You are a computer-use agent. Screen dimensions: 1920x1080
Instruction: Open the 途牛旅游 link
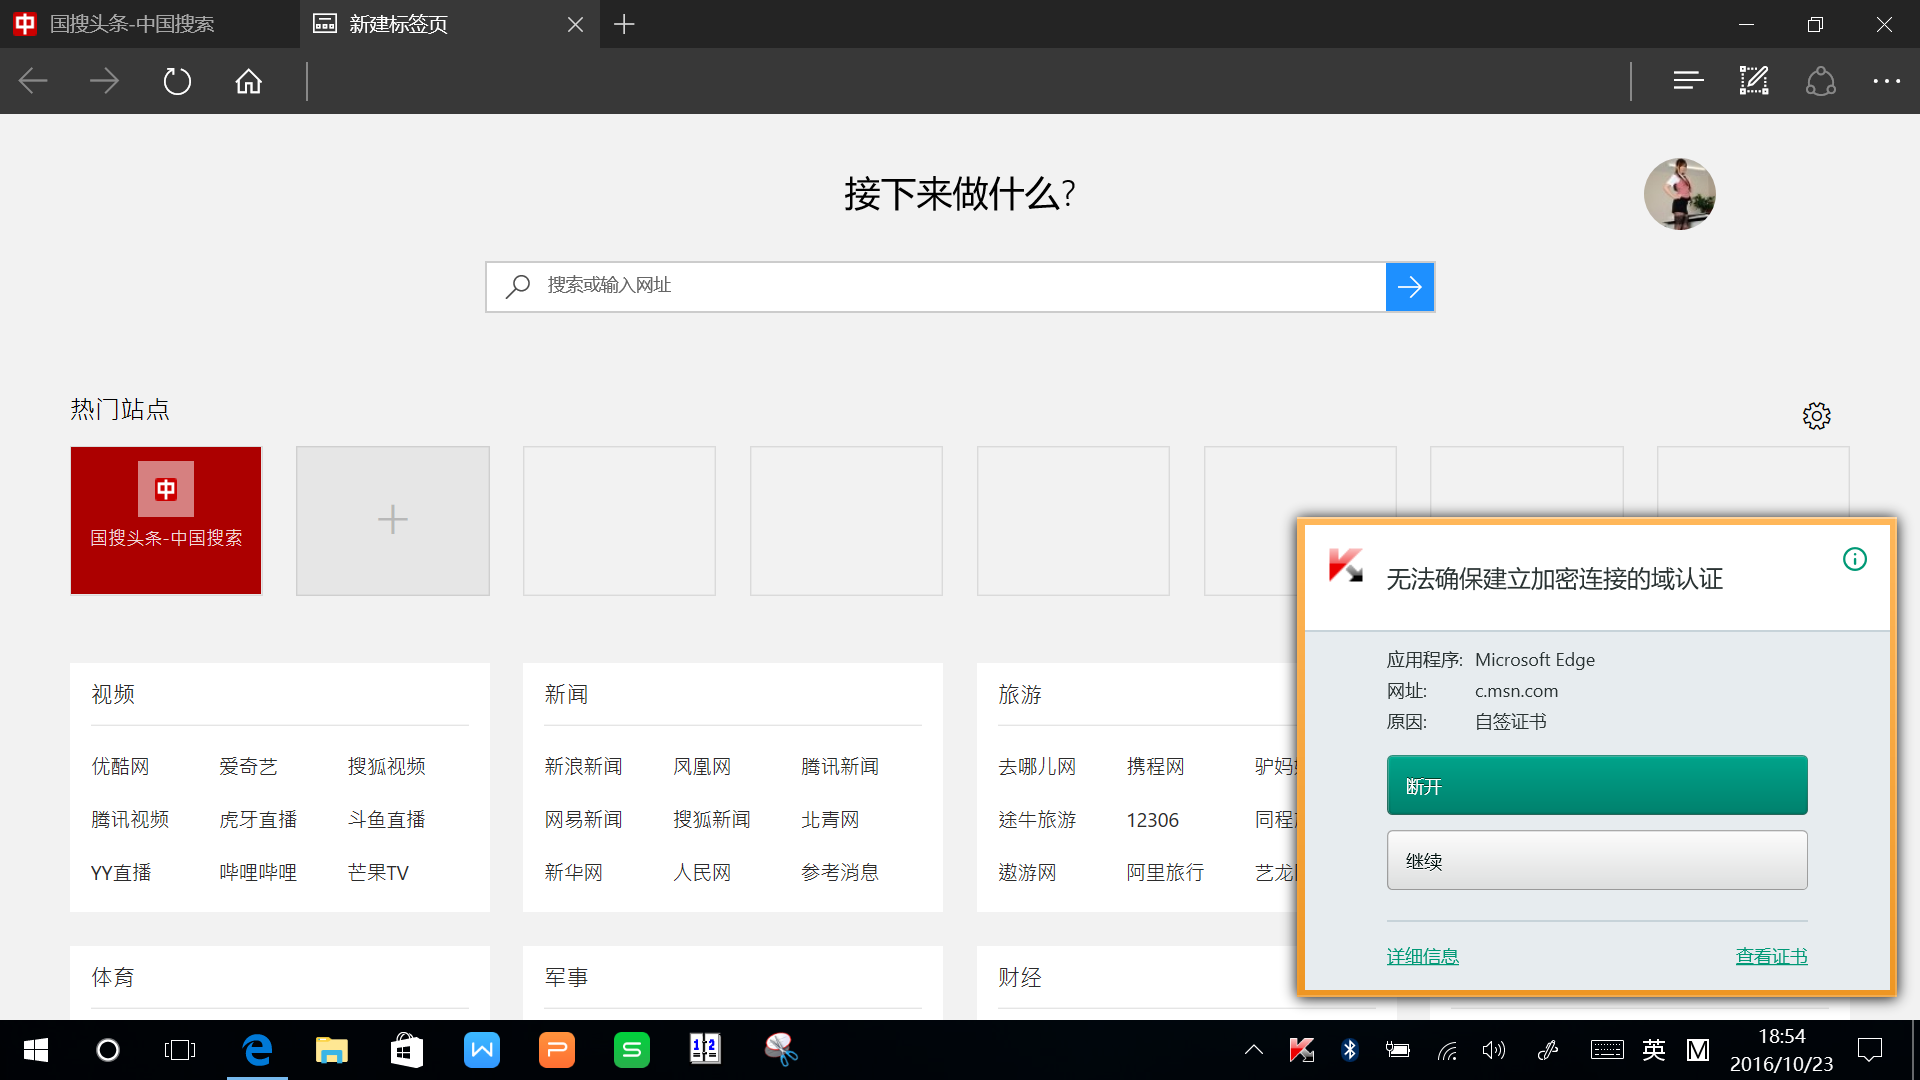1037,819
